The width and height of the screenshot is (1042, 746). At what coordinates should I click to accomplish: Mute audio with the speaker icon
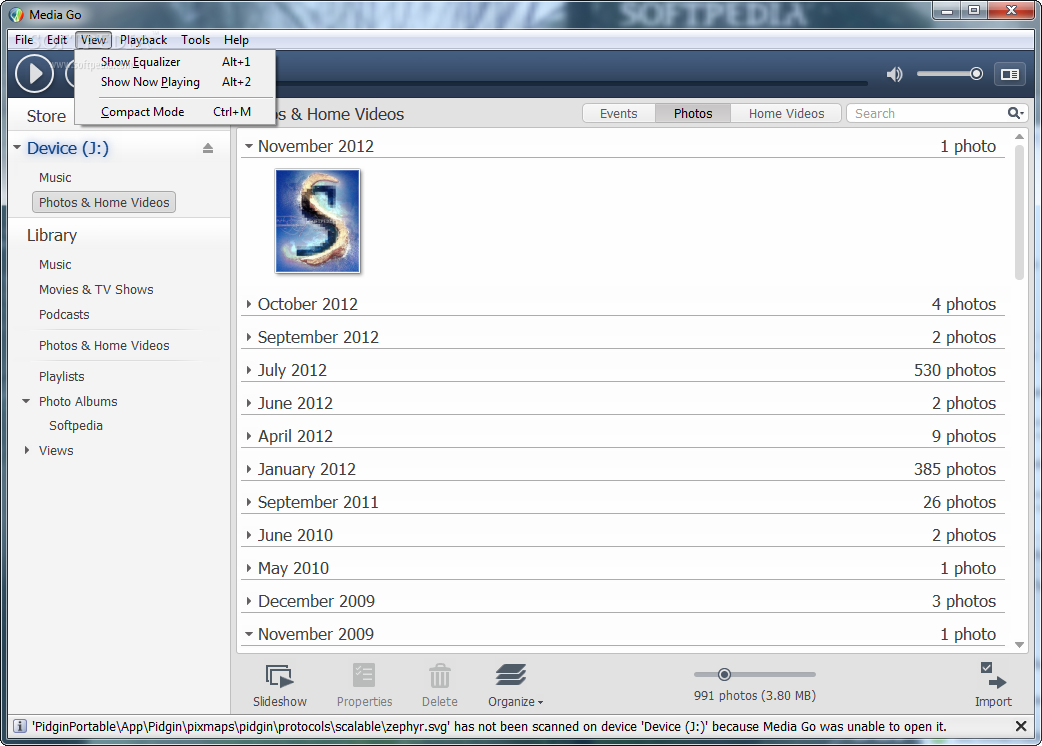(894, 74)
